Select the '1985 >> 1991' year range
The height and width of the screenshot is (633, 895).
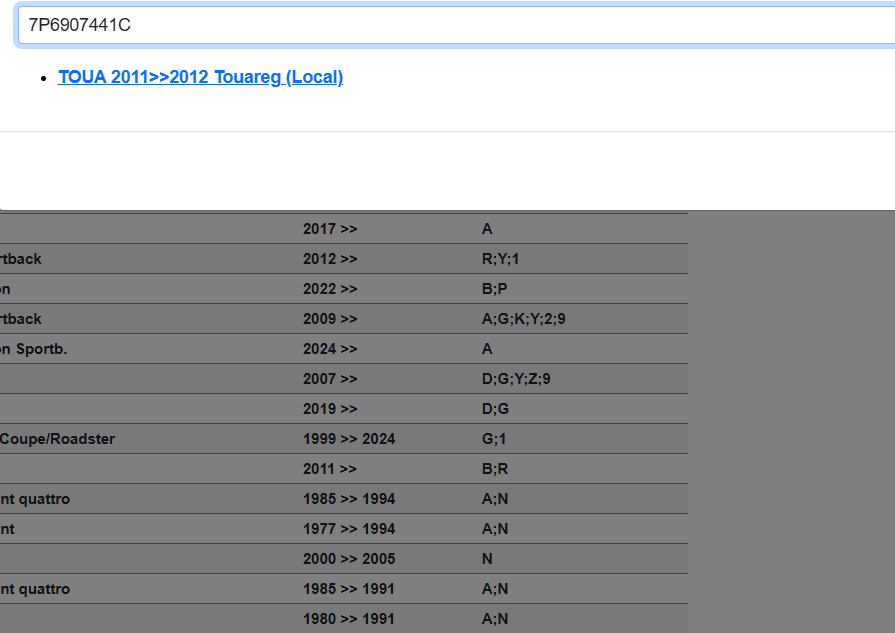349,589
